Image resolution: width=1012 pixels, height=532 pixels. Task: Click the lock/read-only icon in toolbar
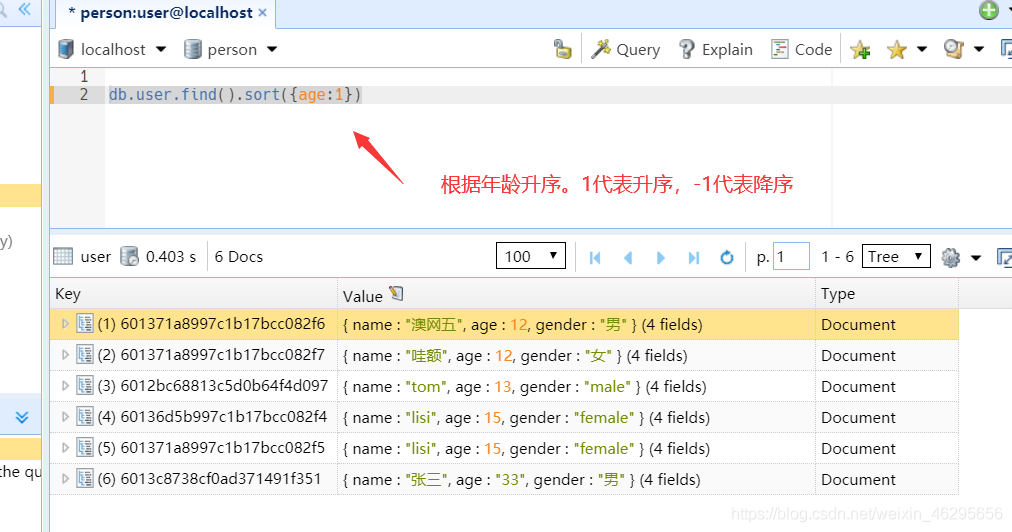pos(562,50)
